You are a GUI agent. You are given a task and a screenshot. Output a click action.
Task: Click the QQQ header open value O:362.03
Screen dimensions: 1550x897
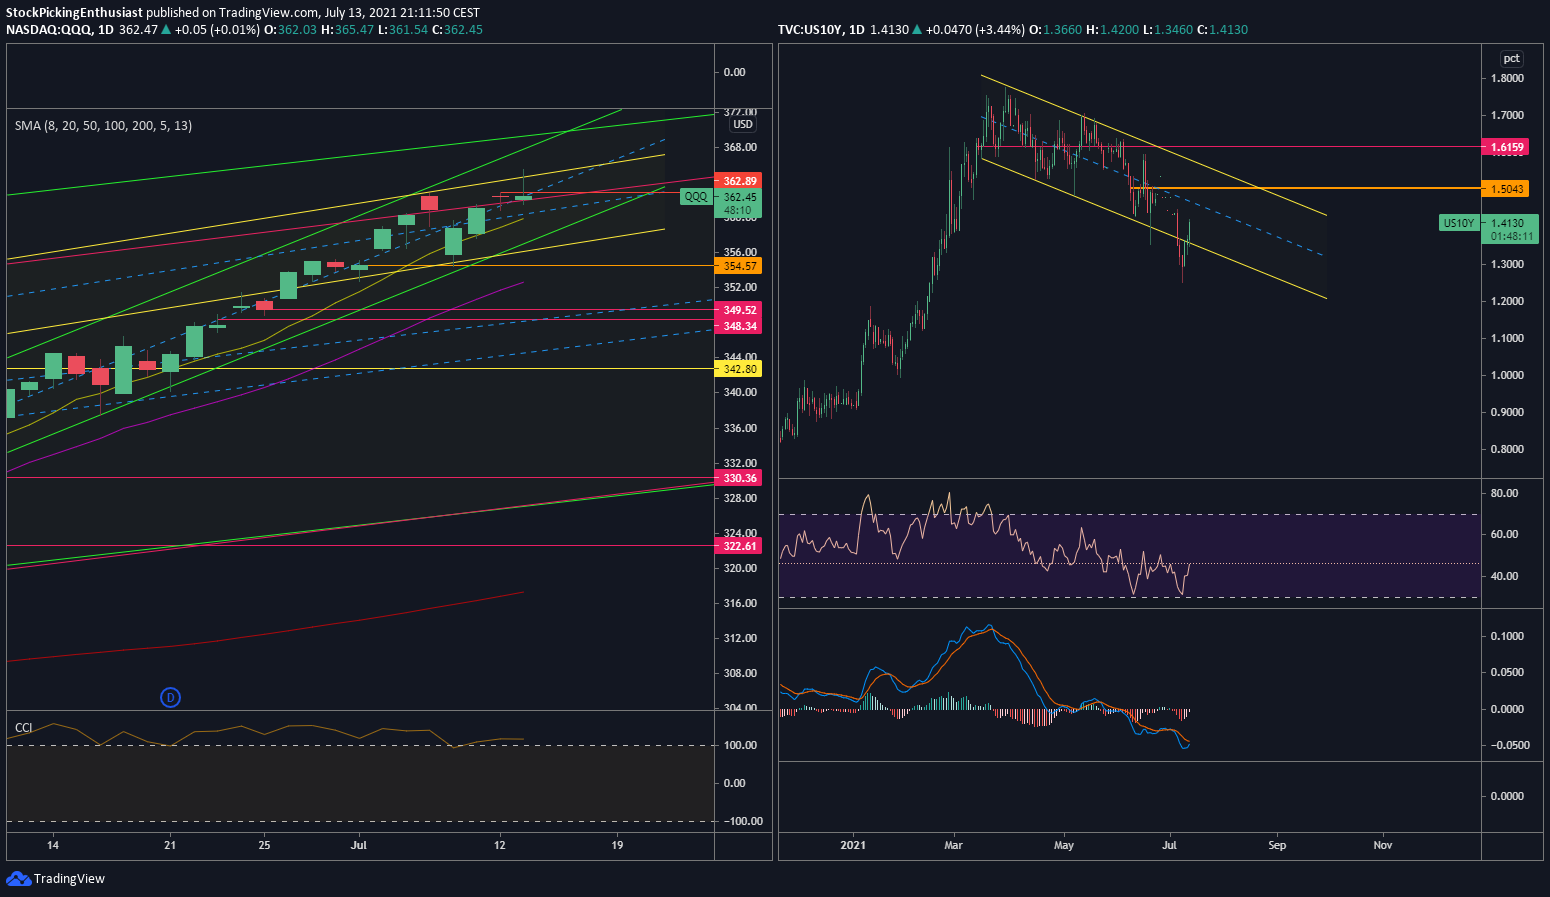click(290, 30)
